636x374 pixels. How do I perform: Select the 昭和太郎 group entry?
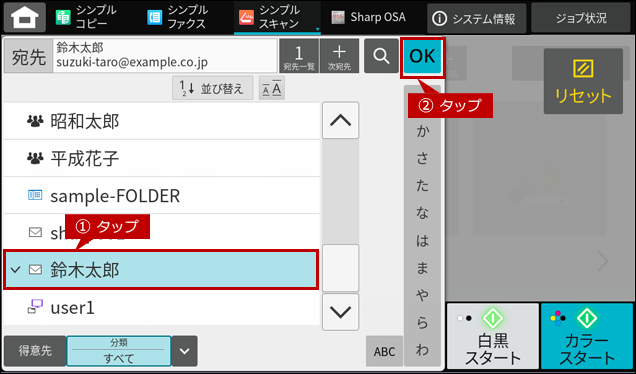click(162, 121)
